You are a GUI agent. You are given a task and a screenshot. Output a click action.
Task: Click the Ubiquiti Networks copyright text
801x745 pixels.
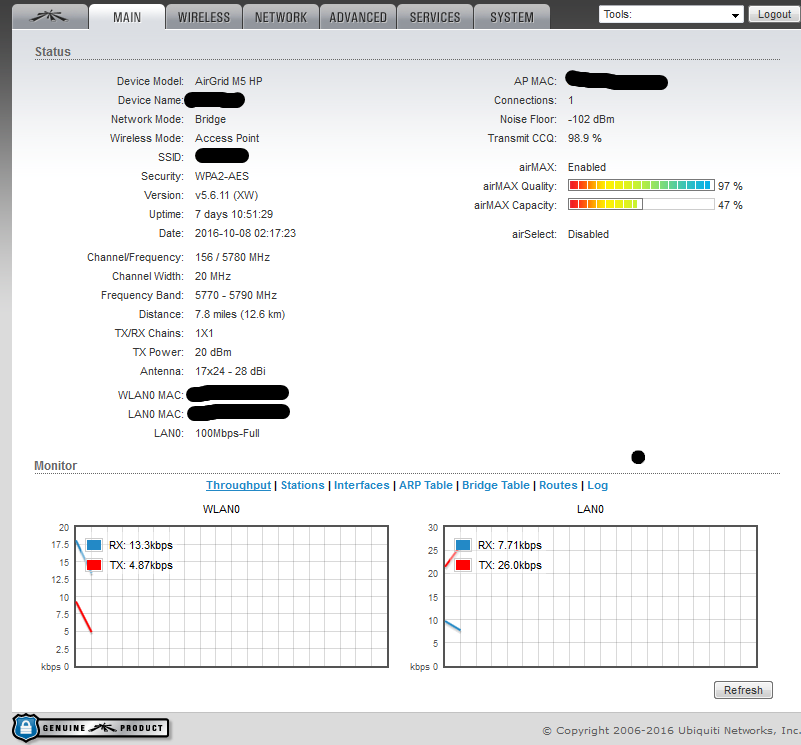(x=671, y=730)
